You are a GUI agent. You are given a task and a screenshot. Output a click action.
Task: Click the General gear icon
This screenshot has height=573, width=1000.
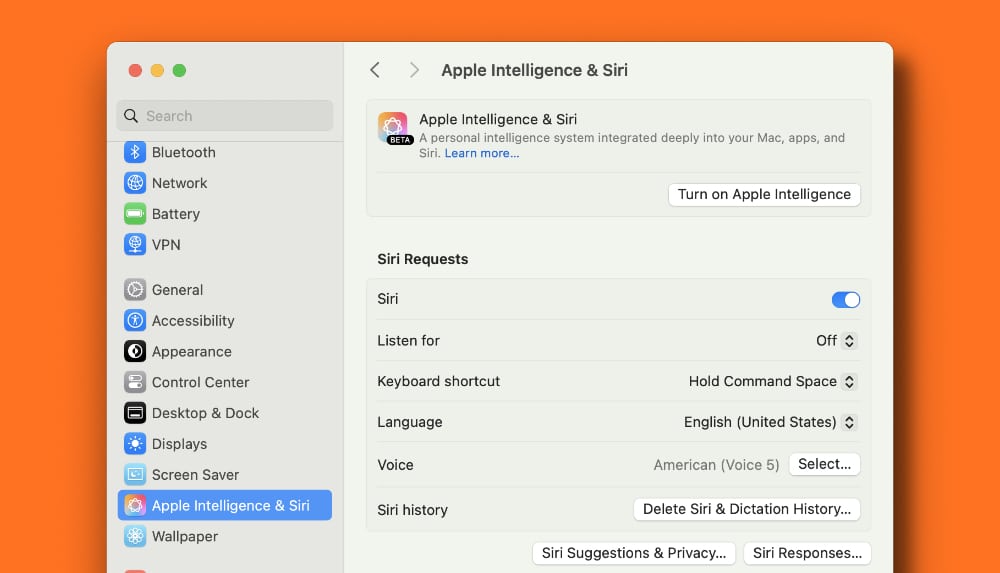(135, 290)
